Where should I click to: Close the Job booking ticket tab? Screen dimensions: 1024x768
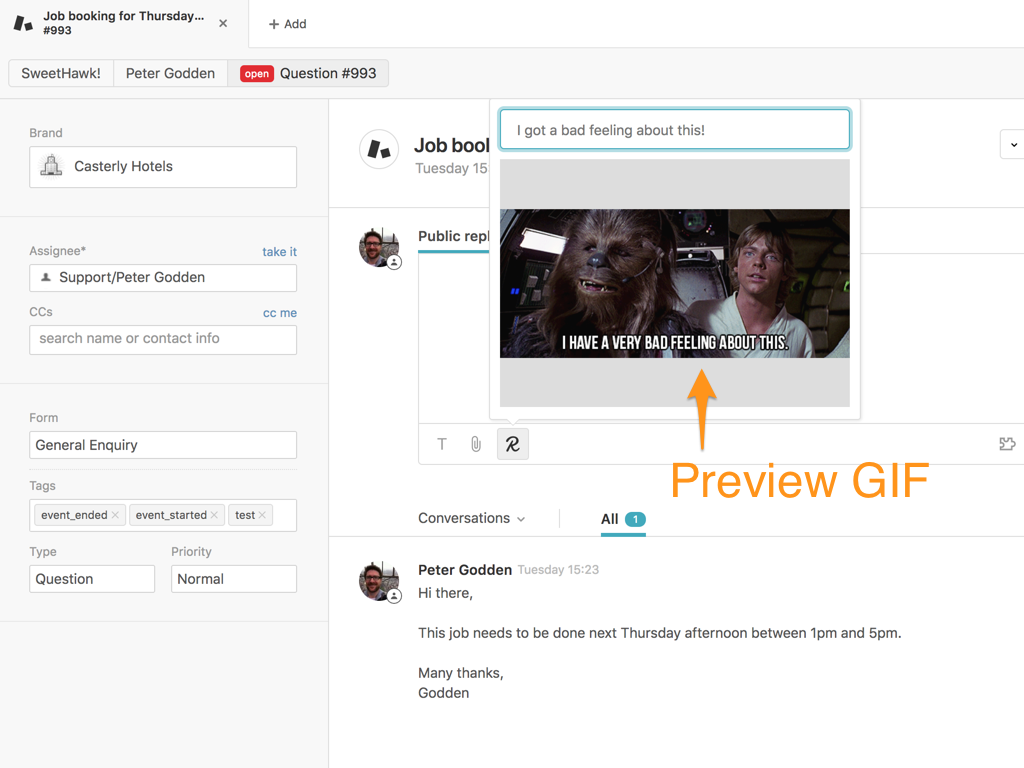pos(223,23)
